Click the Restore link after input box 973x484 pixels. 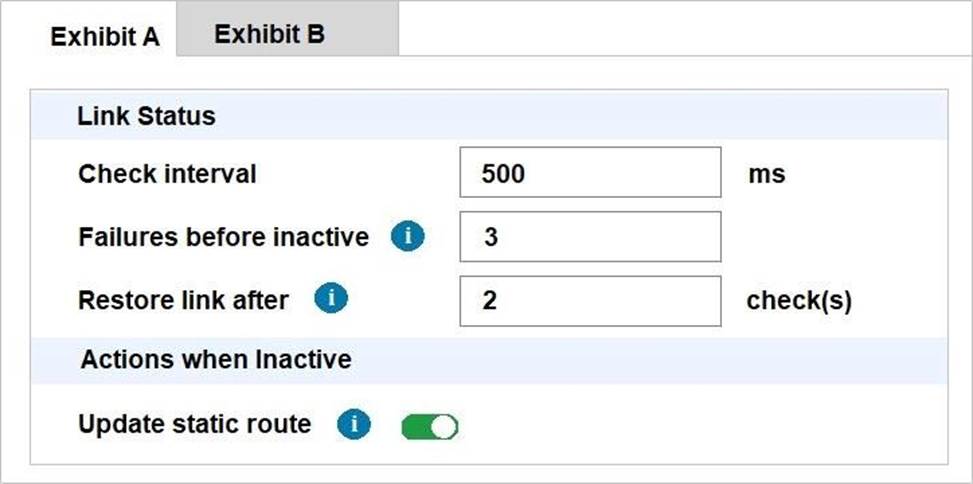point(590,300)
